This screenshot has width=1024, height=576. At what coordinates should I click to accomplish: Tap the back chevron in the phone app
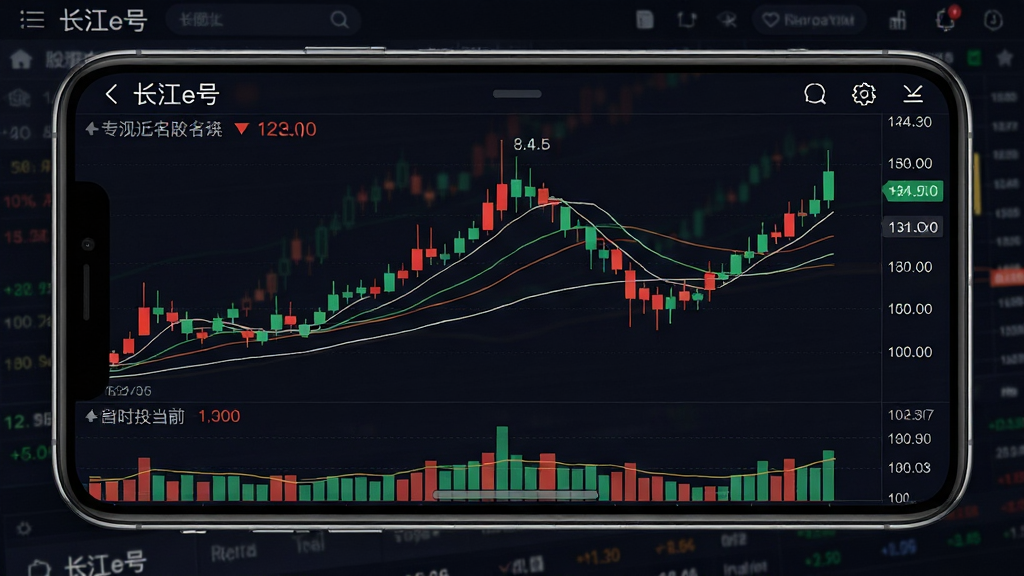[x=112, y=94]
